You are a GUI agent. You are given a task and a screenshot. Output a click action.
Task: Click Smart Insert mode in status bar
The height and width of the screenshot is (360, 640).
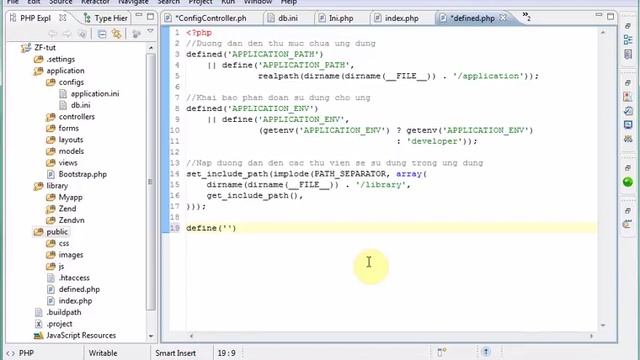coord(176,353)
